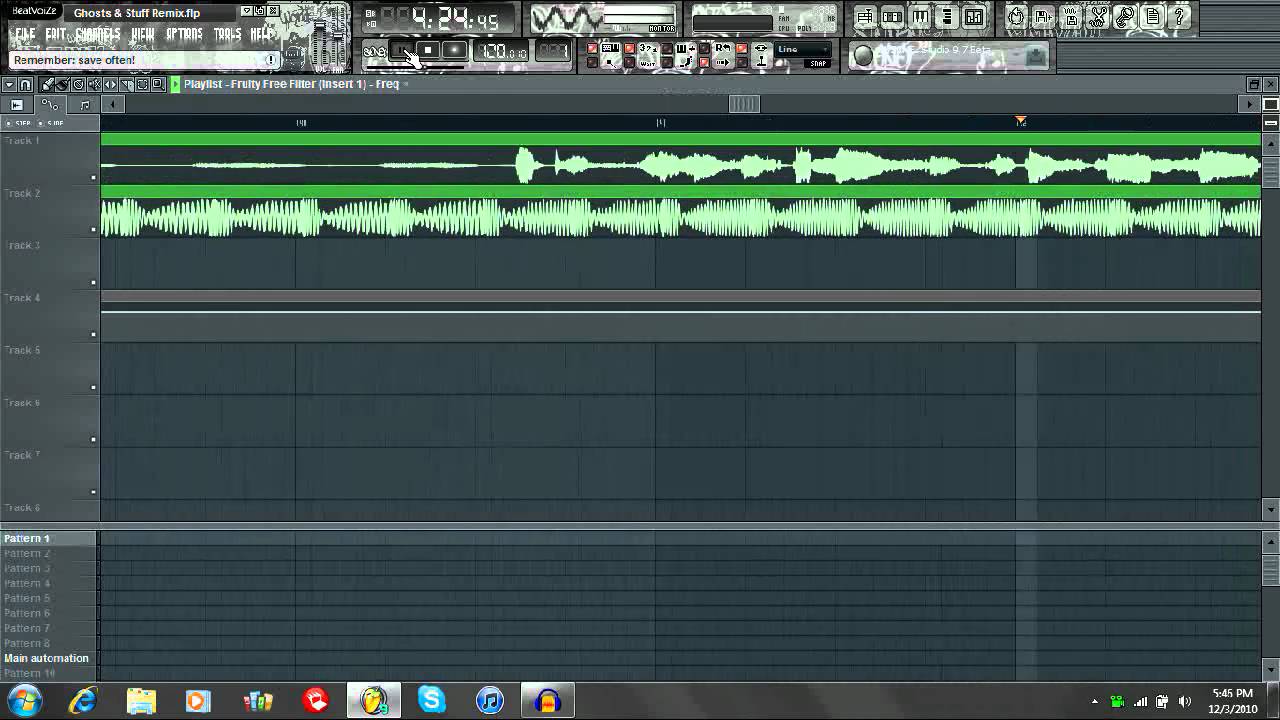Screen dimensions: 1280x720
Task: Click right arrow on Playlist horizontal scrollbar
Action: click(x=1249, y=104)
